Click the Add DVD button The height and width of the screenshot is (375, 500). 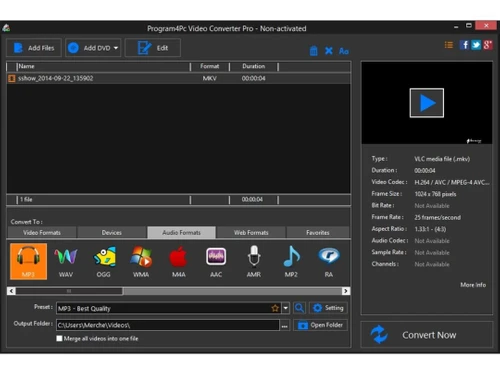coord(93,48)
